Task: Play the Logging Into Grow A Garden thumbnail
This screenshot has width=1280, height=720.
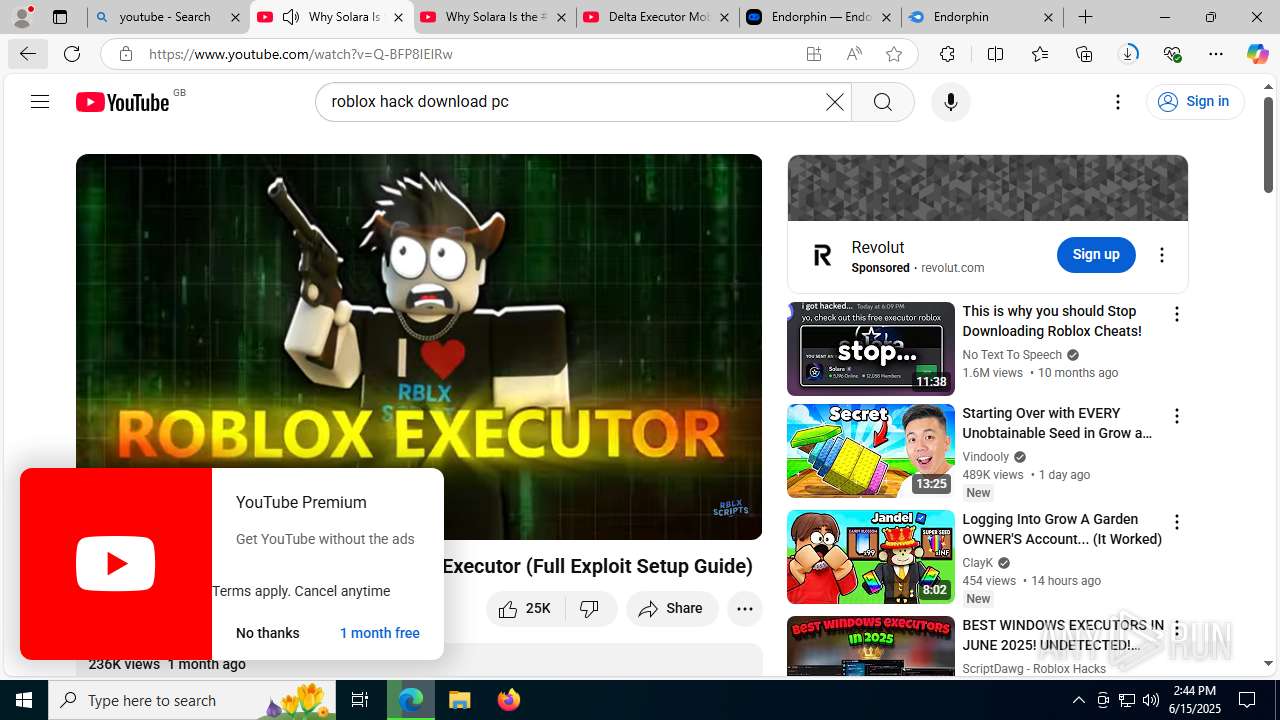Action: [x=870, y=557]
